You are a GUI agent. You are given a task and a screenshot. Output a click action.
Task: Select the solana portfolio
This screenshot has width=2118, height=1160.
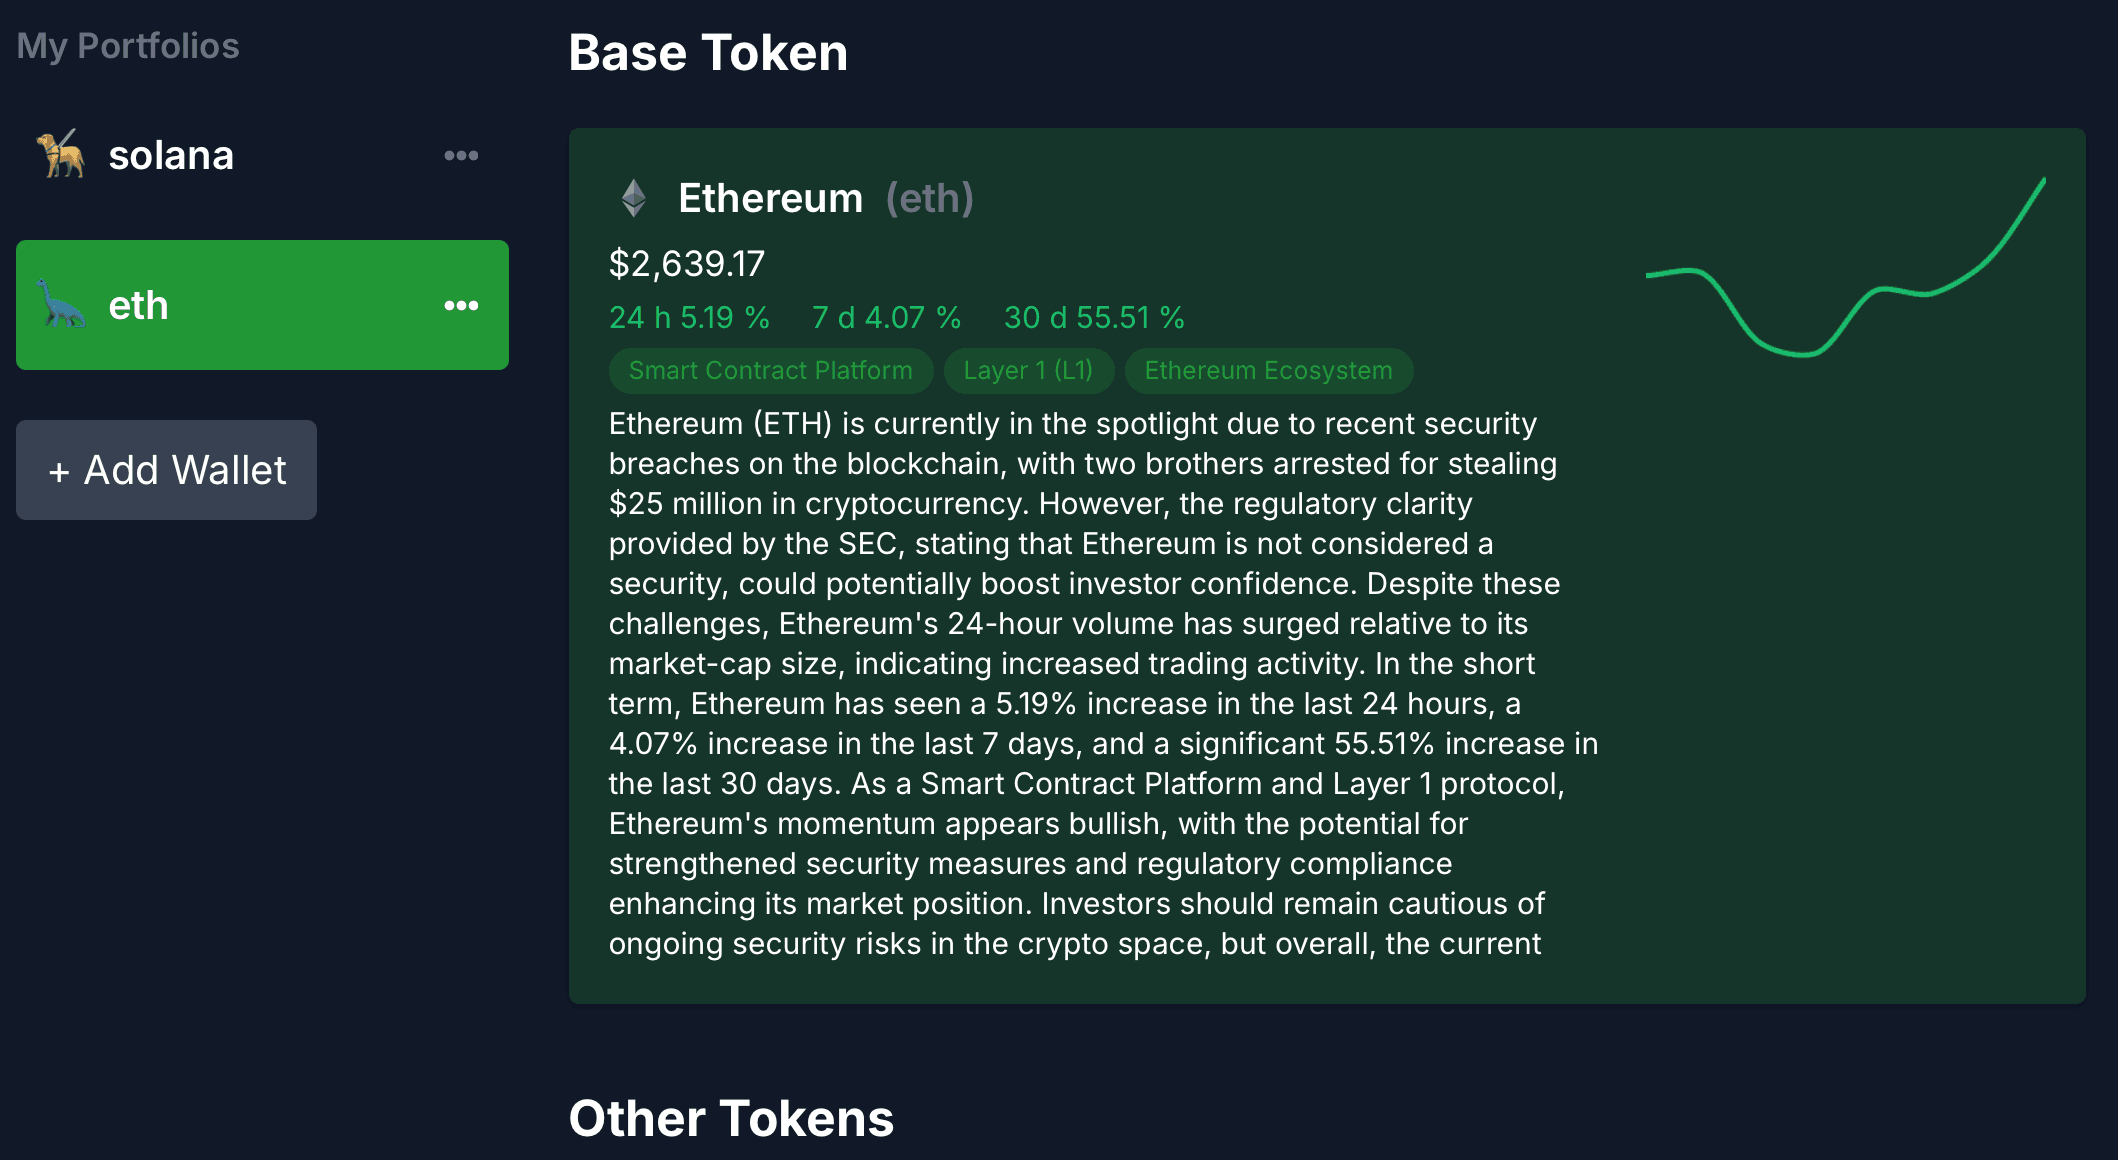[x=262, y=155]
